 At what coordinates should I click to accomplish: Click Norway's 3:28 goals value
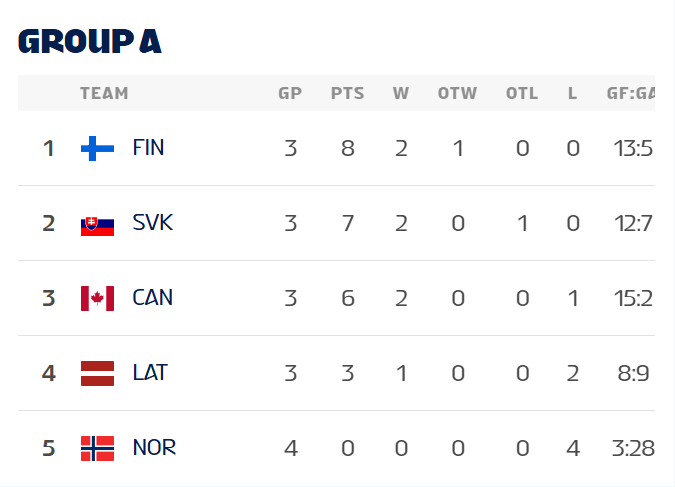(x=633, y=448)
